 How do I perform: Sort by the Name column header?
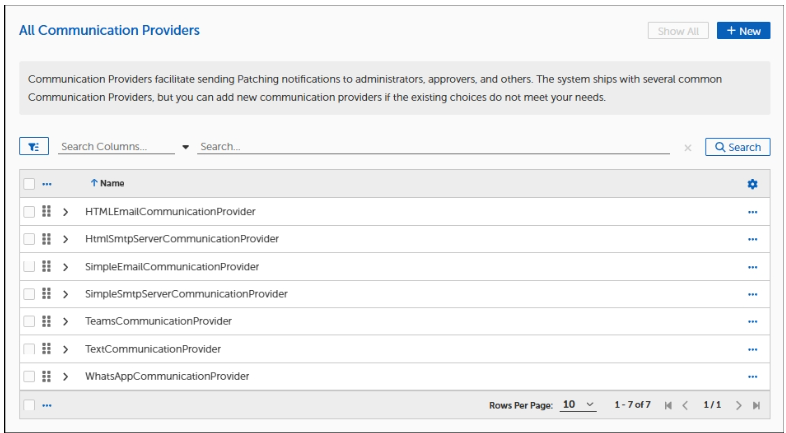[109, 184]
